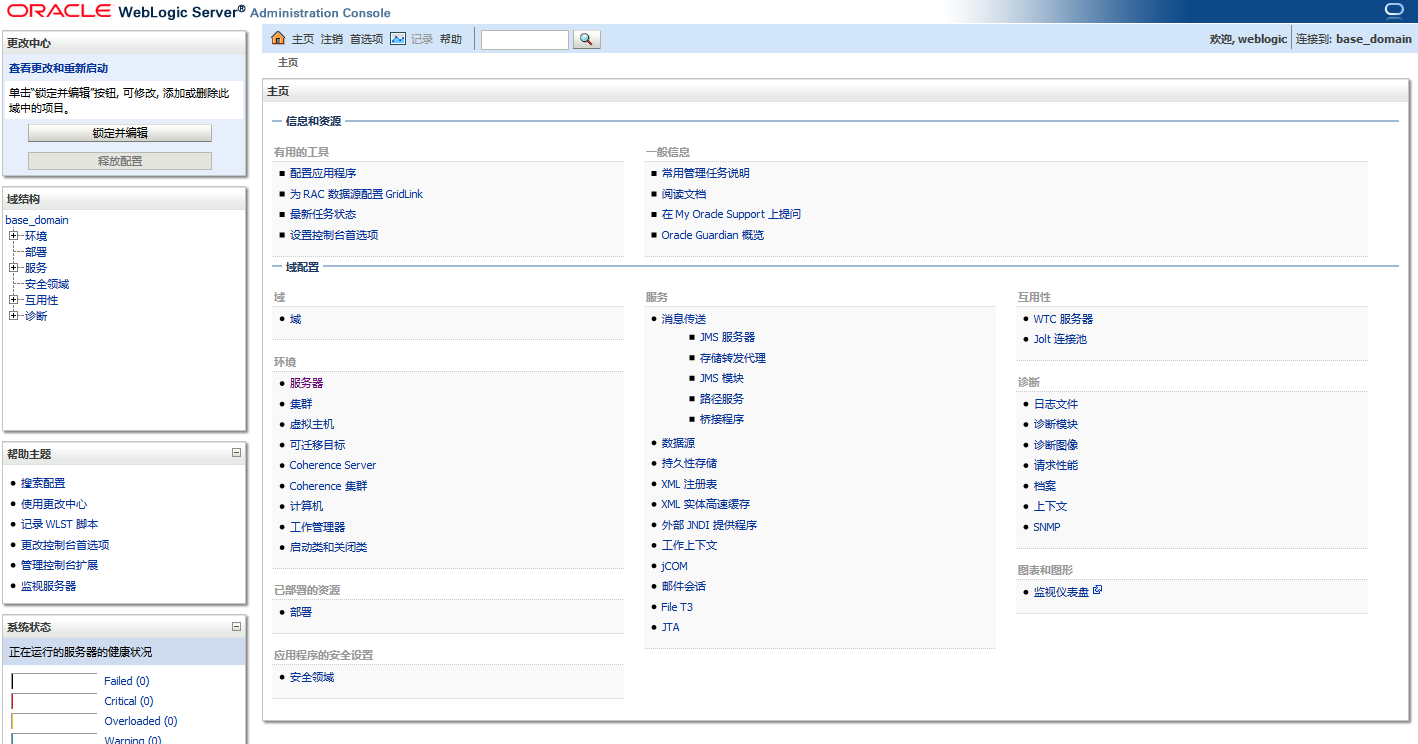Open the 持久性存储 link

tap(689, 463)
